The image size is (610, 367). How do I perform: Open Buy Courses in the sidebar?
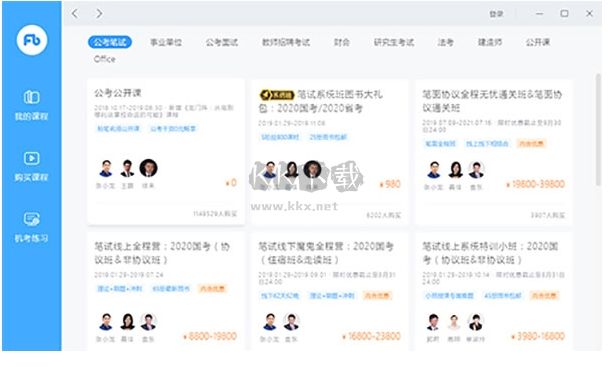coord(32,167)
